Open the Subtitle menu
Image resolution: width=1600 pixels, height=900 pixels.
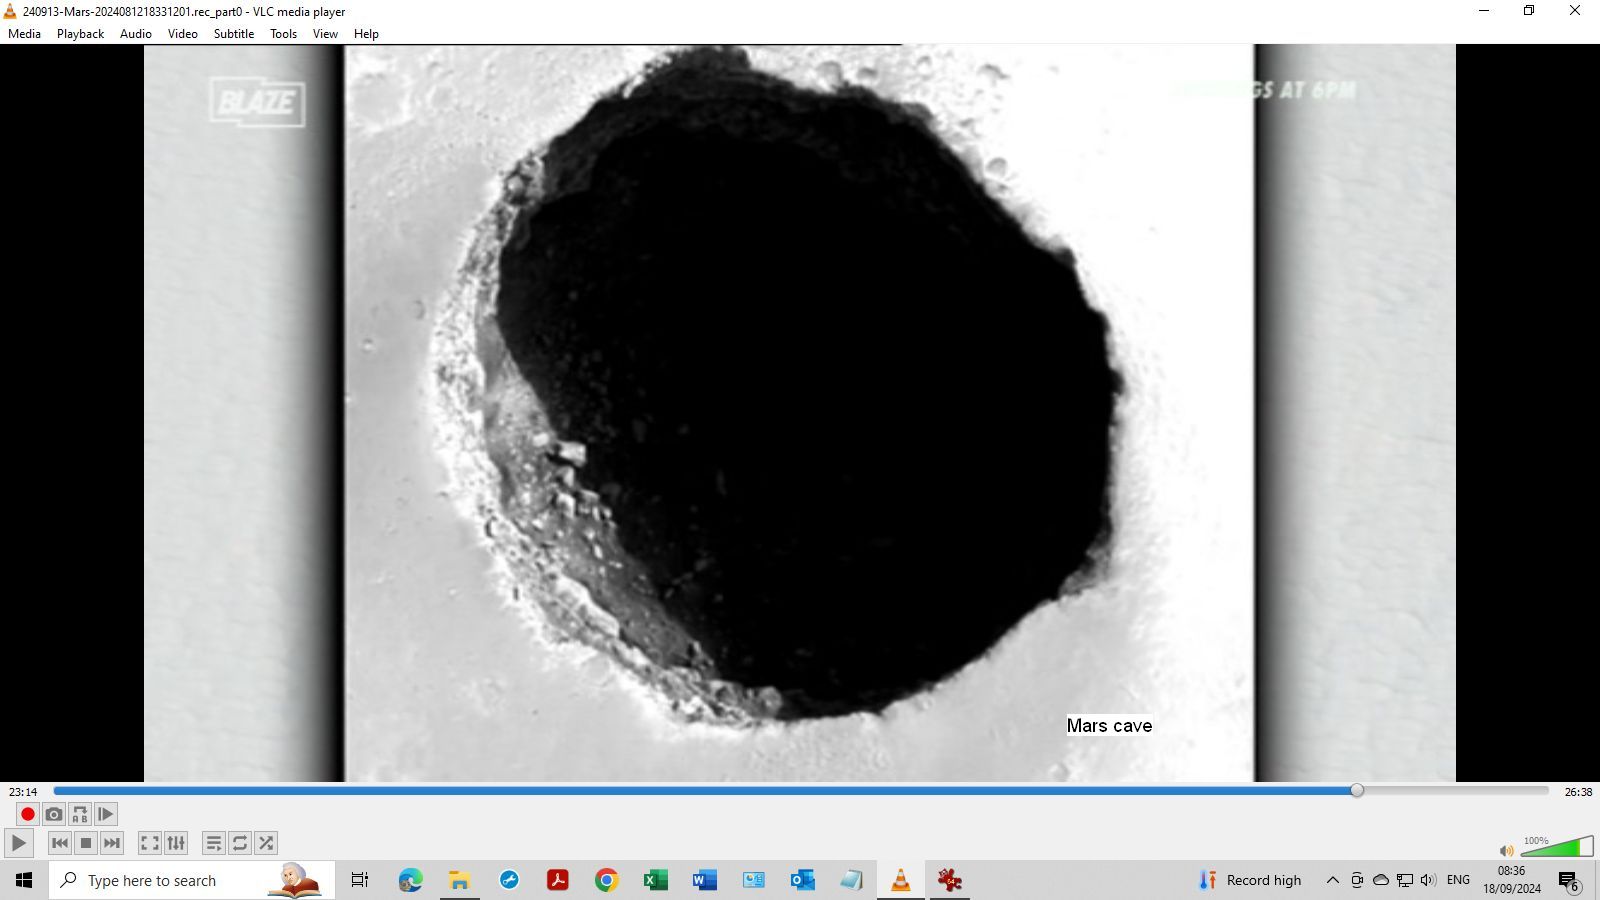pyautogui.click(x=233, y=33)
